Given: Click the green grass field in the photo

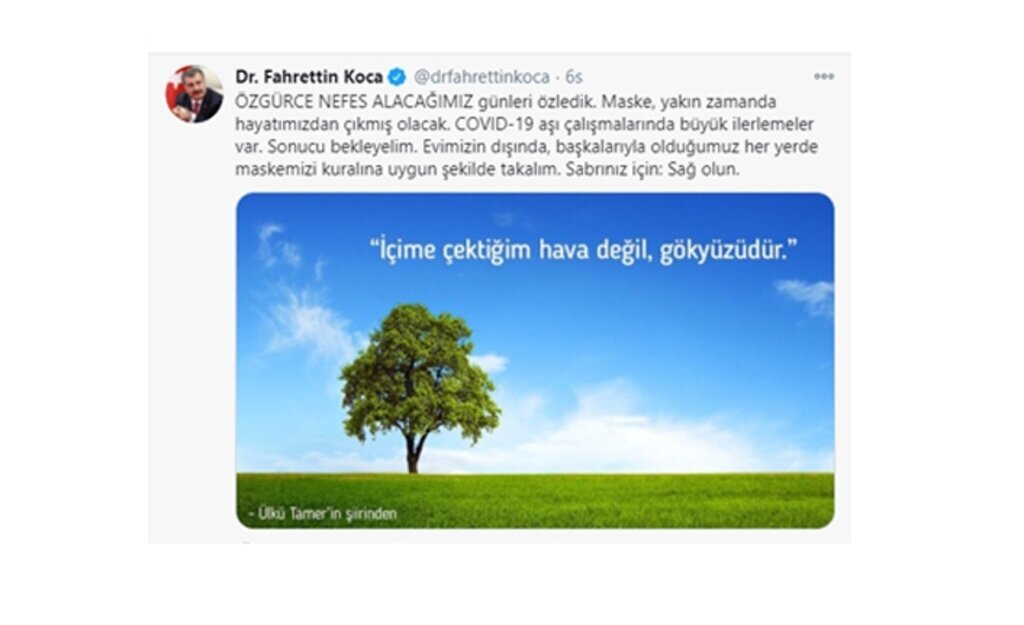Looking at the screenshot, I should coord(535,500).
